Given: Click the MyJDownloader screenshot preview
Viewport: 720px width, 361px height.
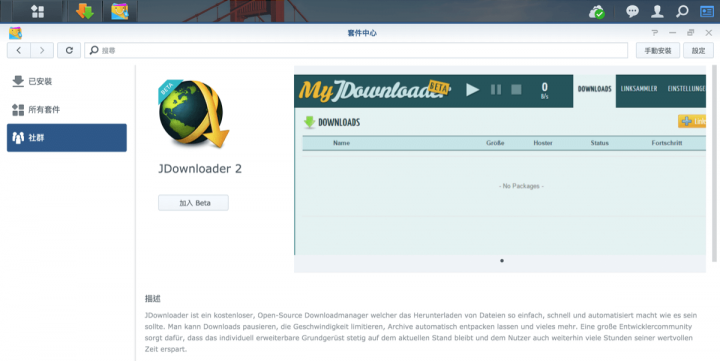Looking at the screenshot, I should pyautogui.click(x=500, y=164).
